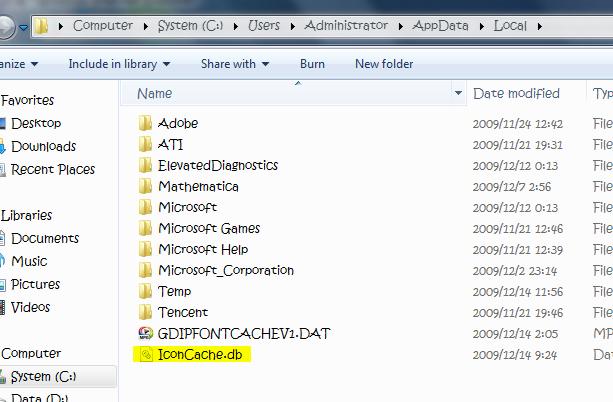Select Computer in navigation pane

(31, 353)
